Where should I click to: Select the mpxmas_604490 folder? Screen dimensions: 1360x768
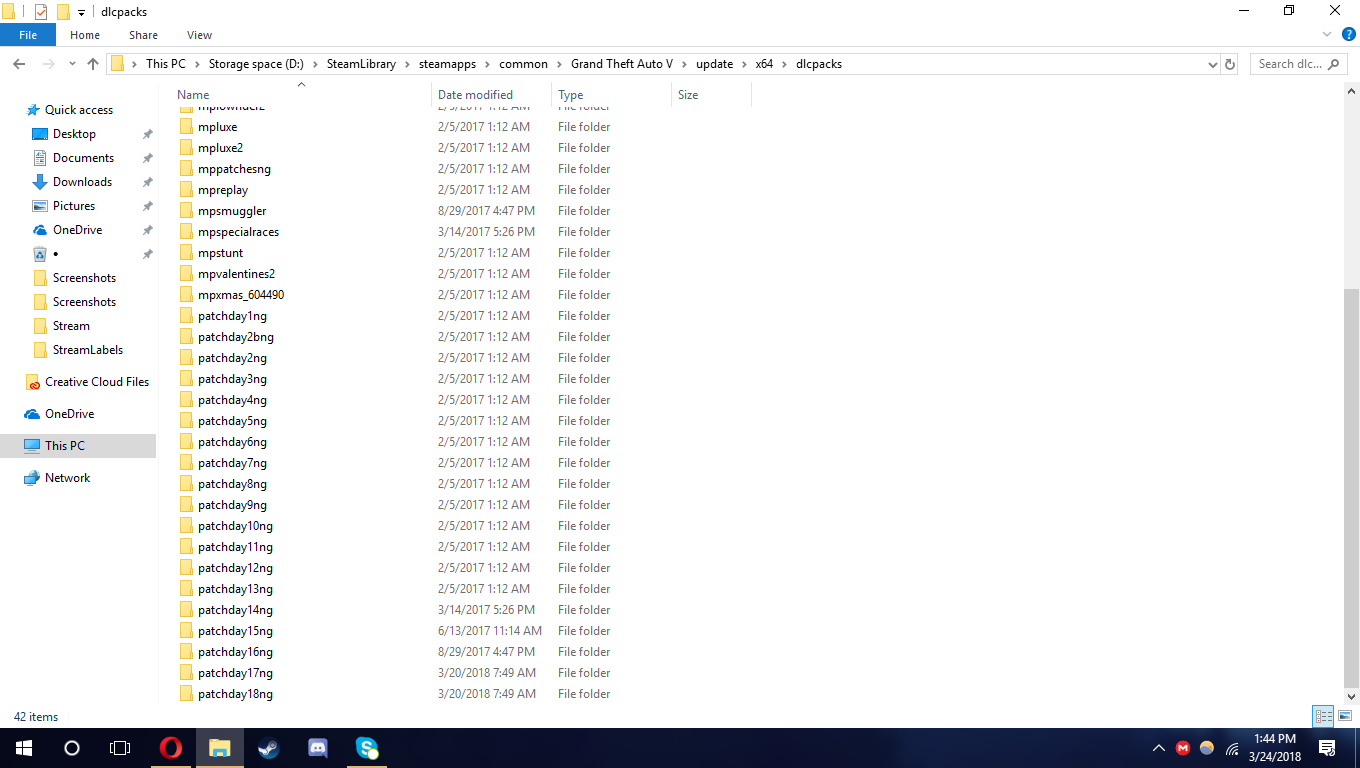(x=241, y=295)
